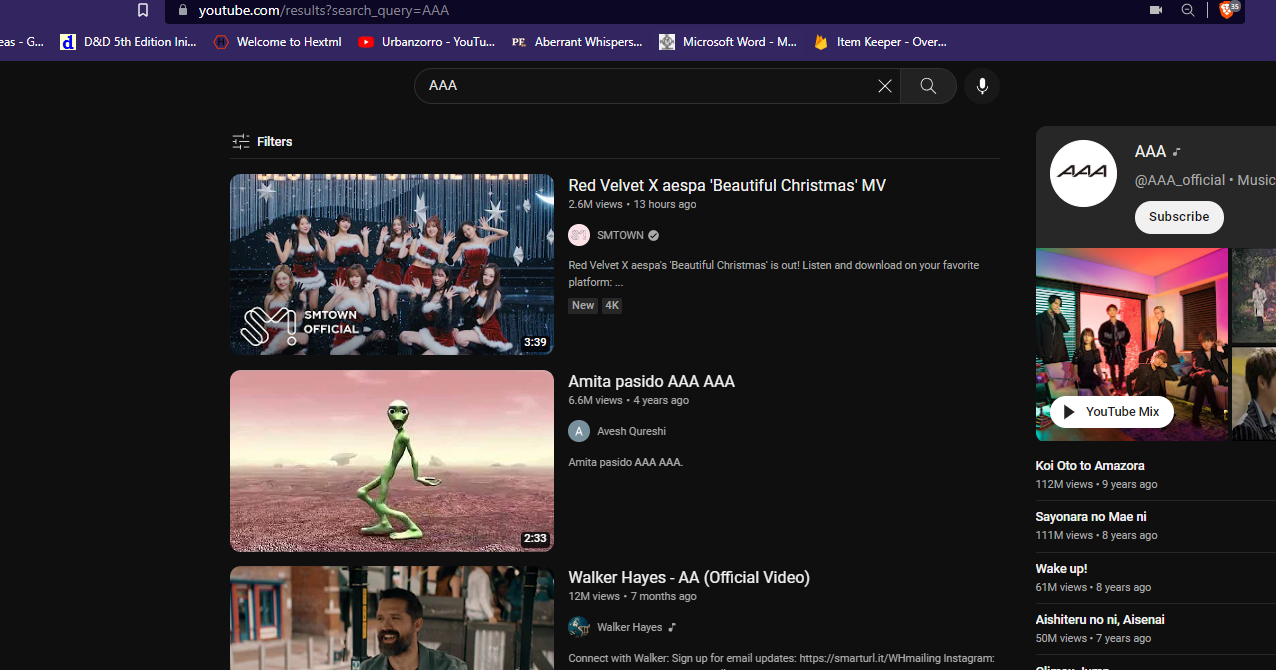Activate voice search with the microphone icon
Image resolution: width=1276 pixels, height=670 pixels.
[981, 86]
